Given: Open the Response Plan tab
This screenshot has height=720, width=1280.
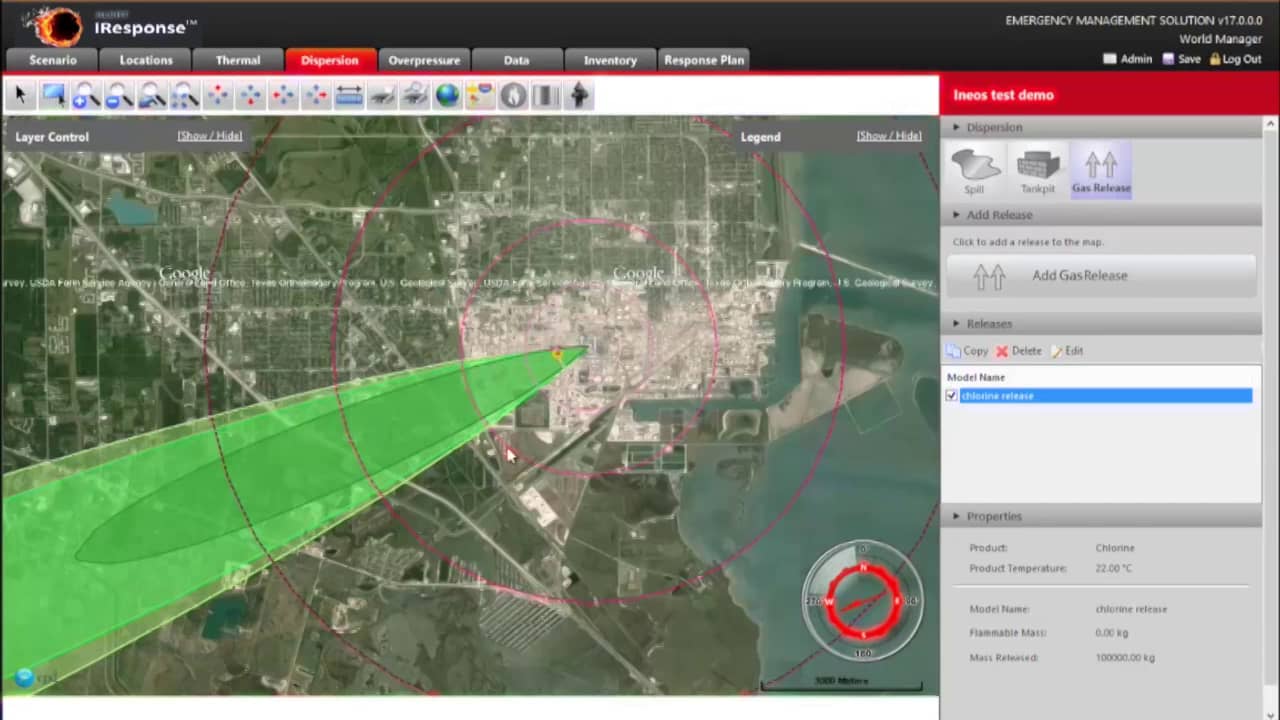Looking at the screenshot, I should tap(704, 60).
